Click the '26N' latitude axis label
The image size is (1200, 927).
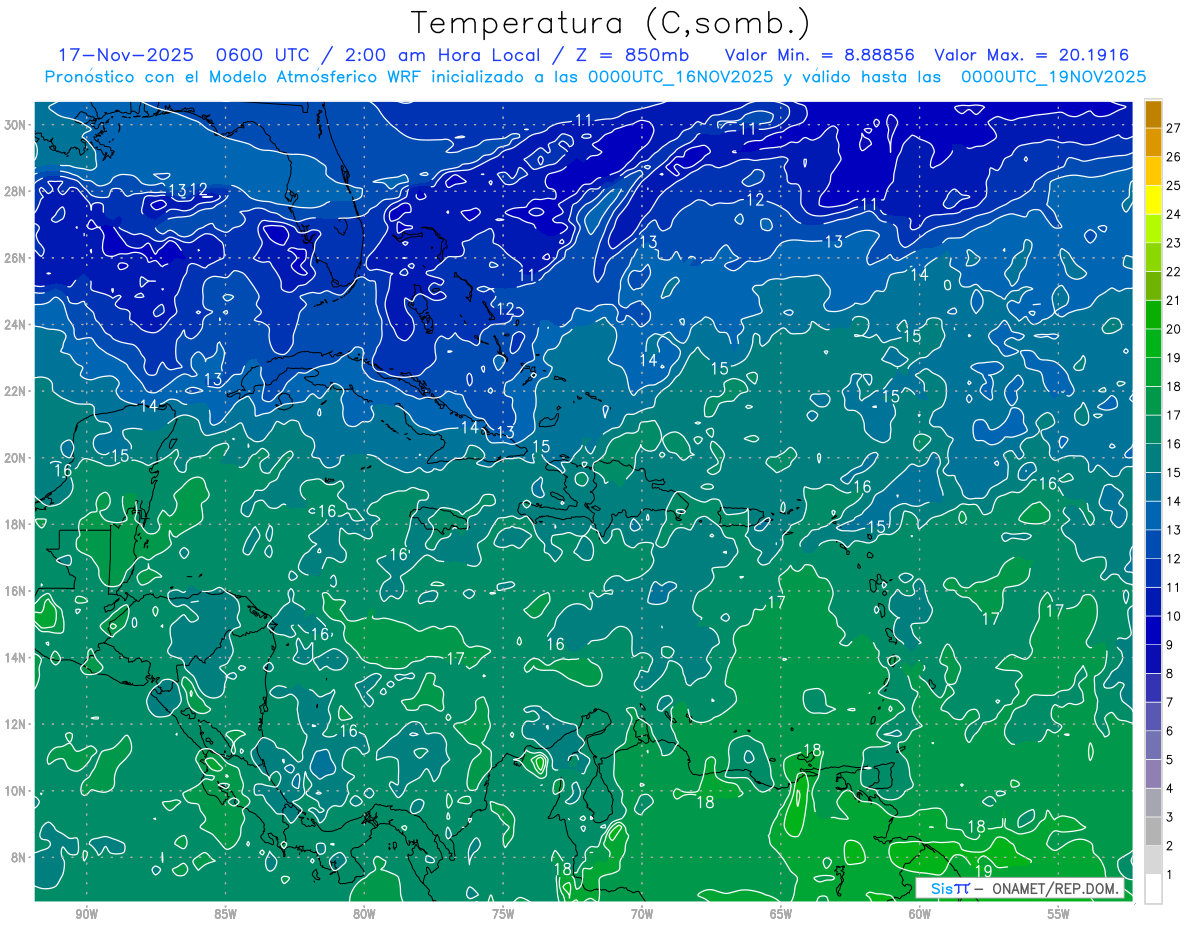pyautogui.click(x=16, y=258)
